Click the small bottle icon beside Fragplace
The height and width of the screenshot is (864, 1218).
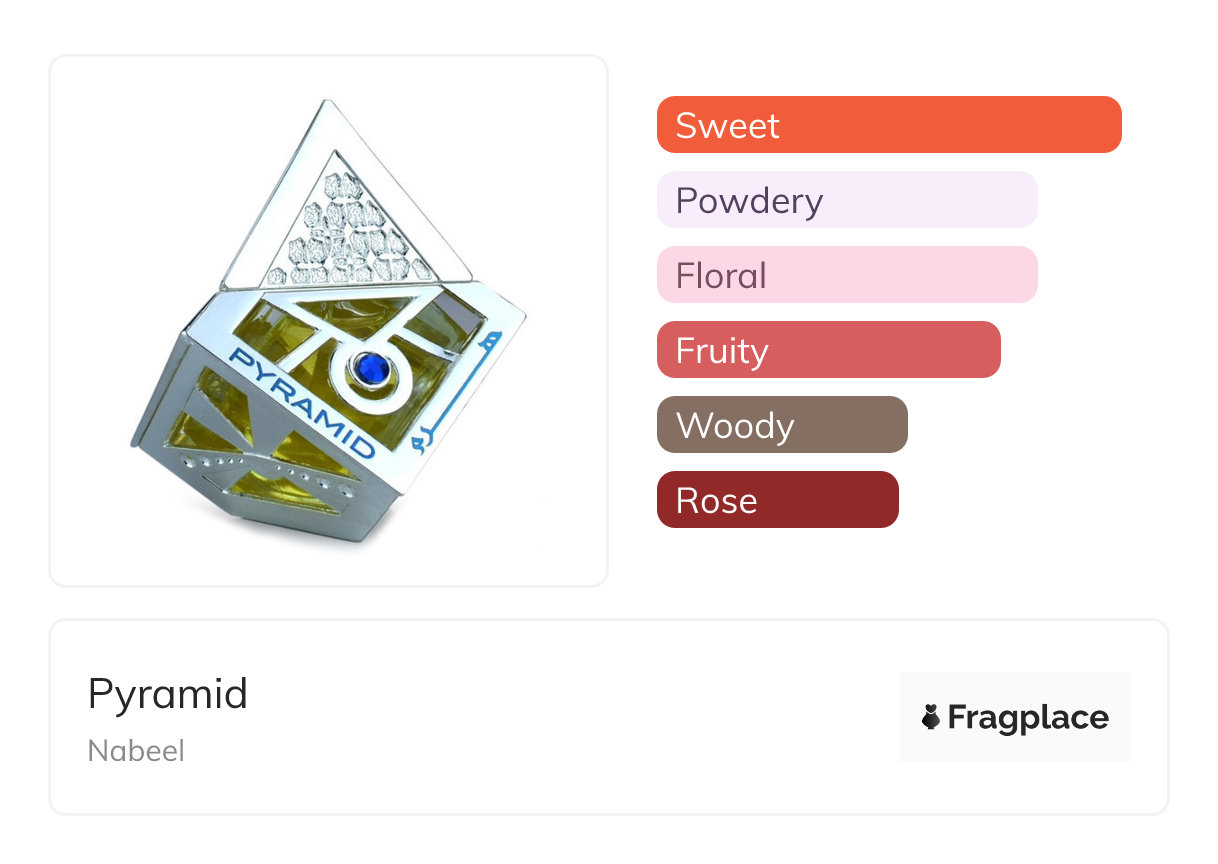tap(931, 717)
